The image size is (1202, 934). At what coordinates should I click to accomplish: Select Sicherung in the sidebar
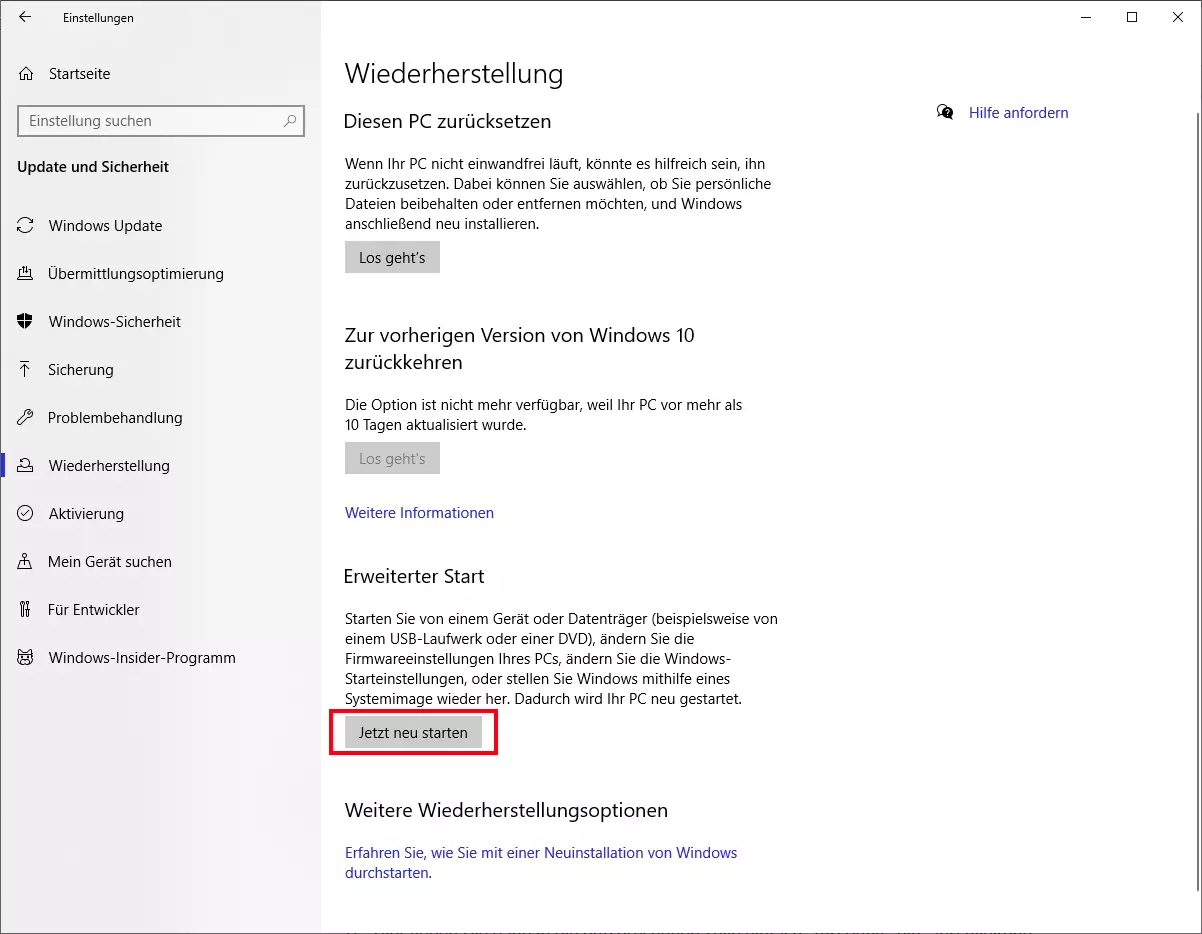tap(81, 370)
